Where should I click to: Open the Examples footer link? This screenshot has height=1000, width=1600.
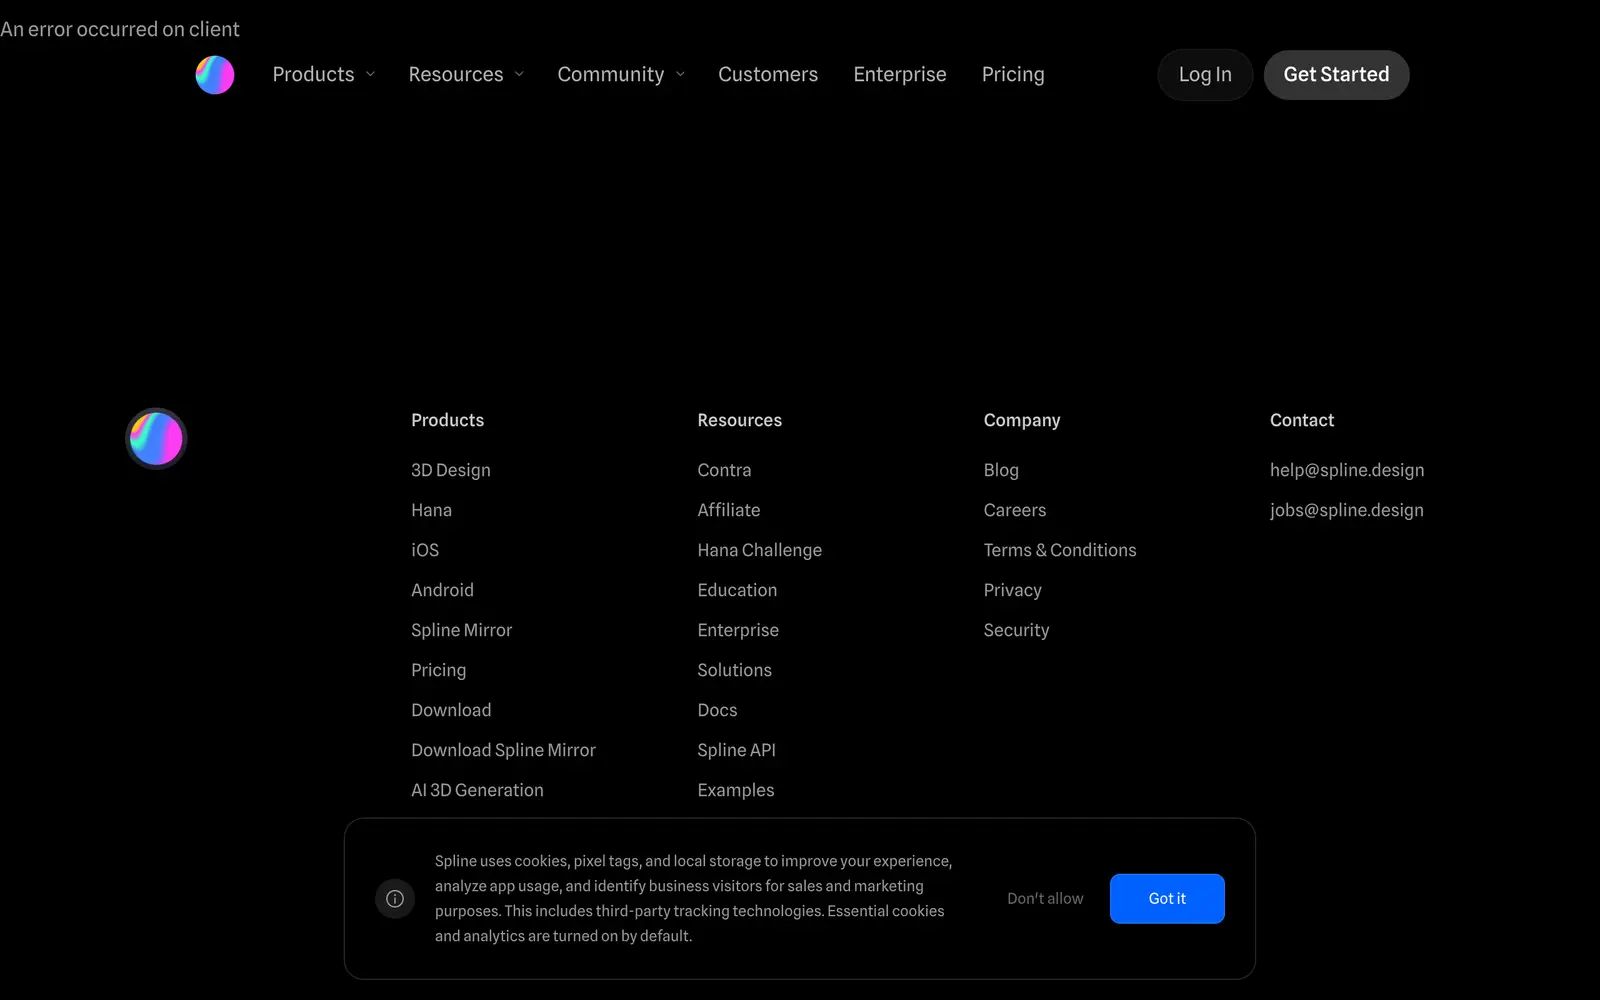(x=736, y=790)
